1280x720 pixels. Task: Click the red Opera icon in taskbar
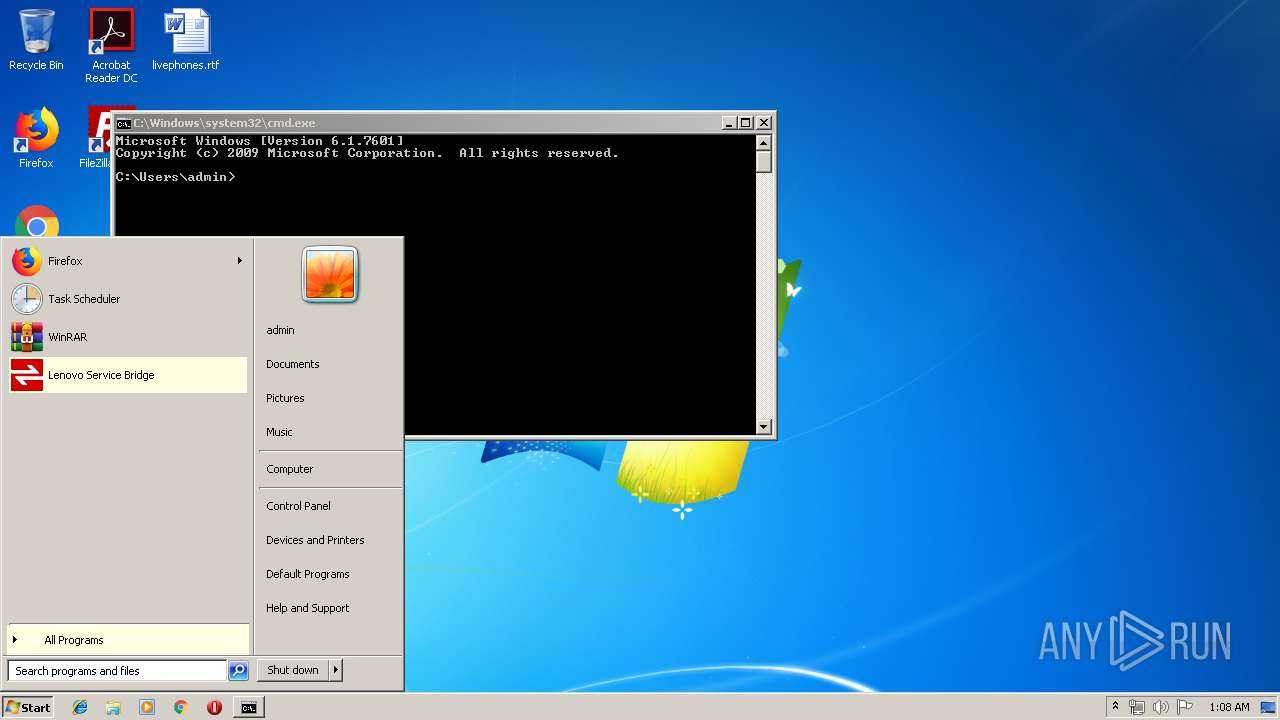[214, 707]
